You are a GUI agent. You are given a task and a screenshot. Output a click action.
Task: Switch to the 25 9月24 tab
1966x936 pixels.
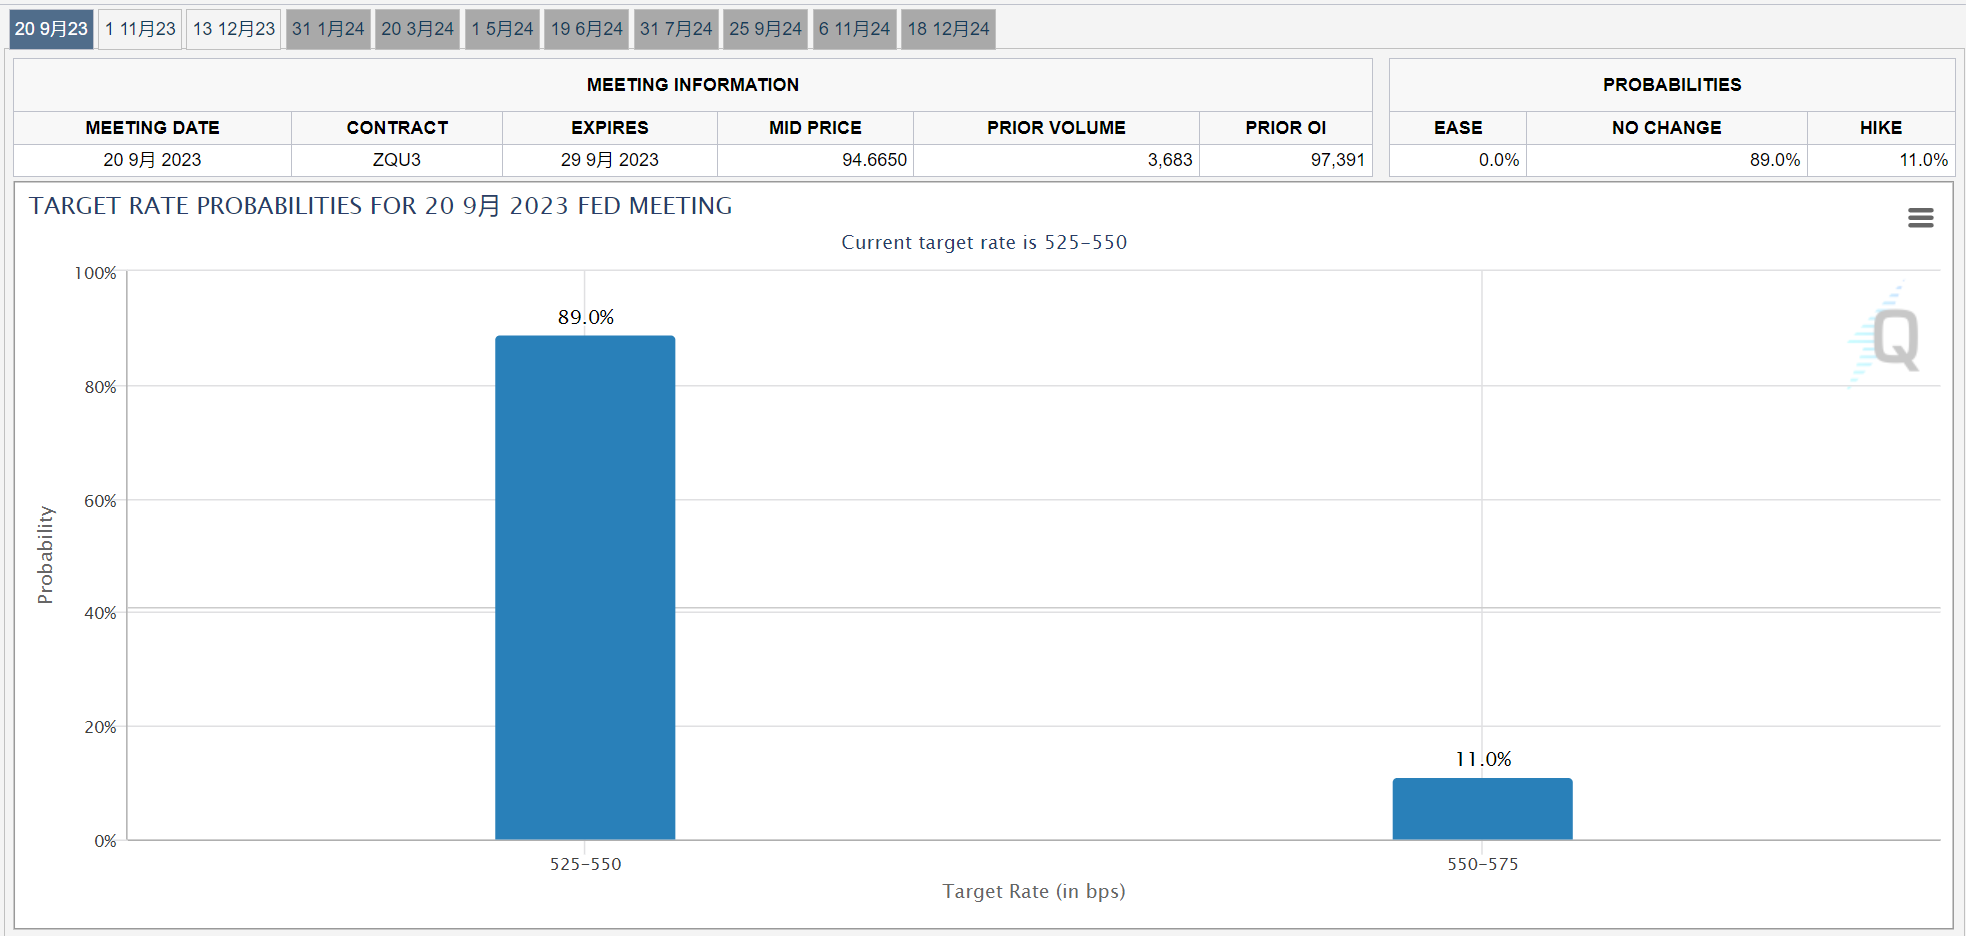[765, 29]
